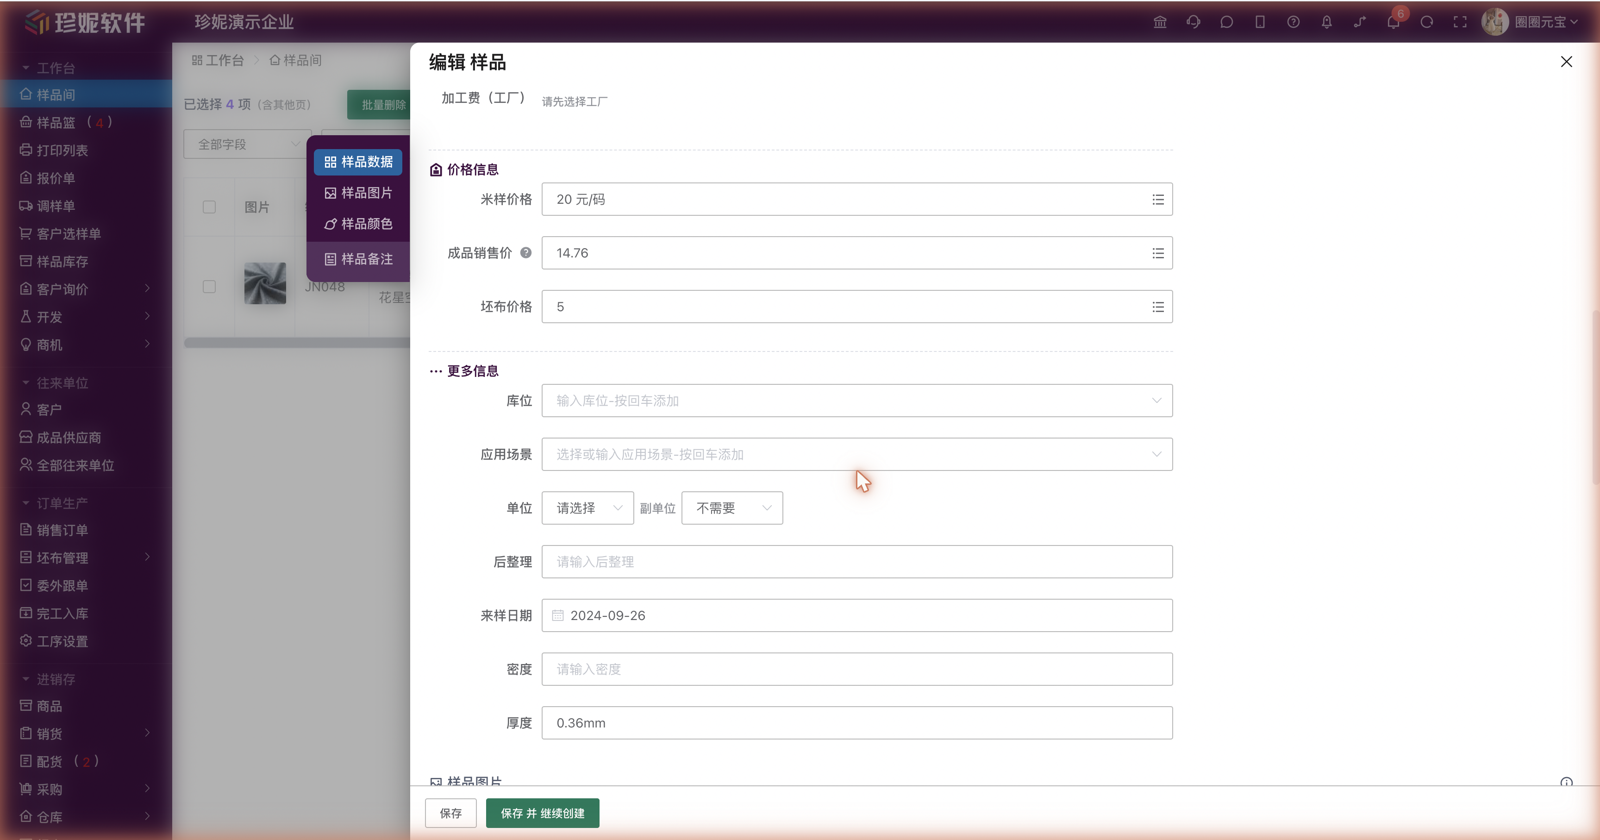1600x840 pixels.
Task: Open the 来样日期 date picker
Action: [857, 616]
